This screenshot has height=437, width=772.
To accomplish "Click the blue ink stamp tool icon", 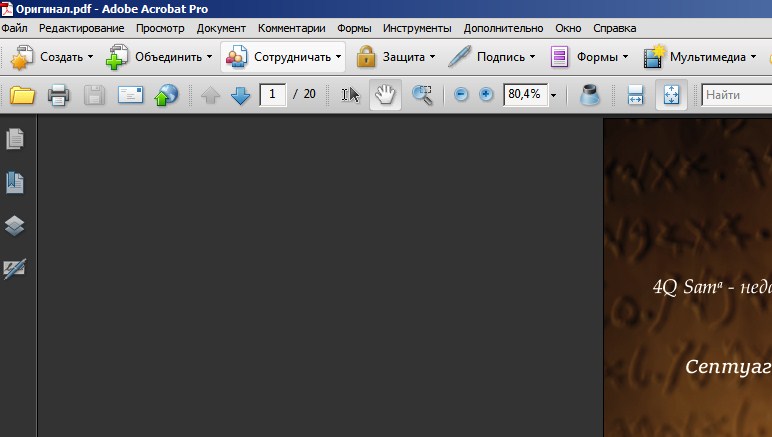I will [x=590, y=94].
